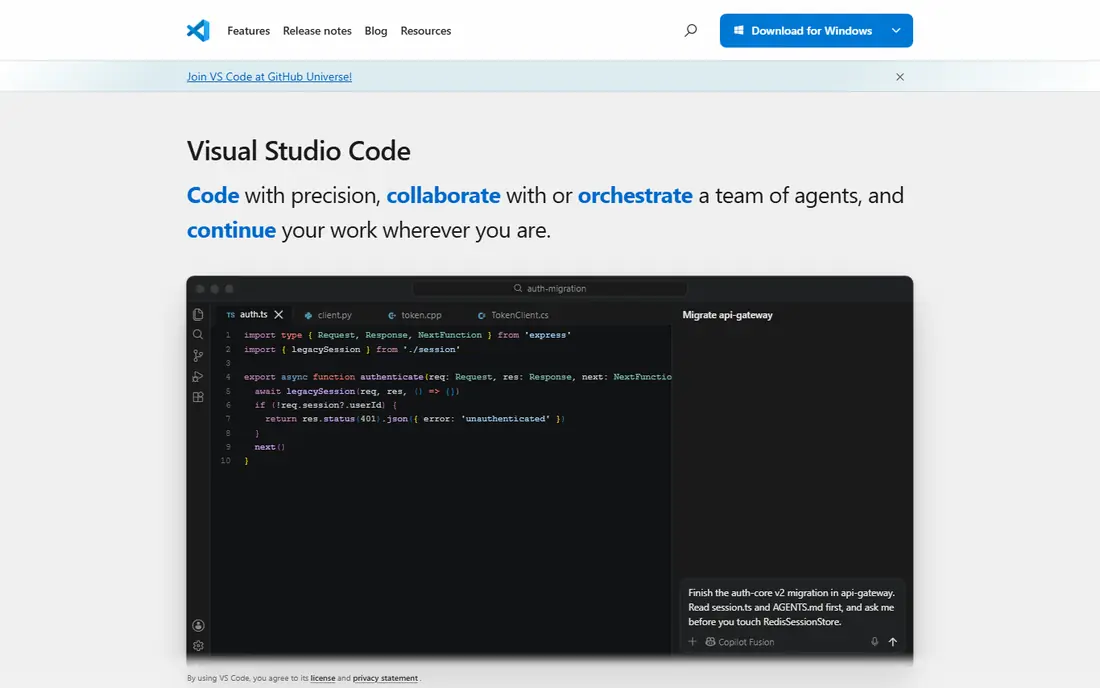The height and width of the screenshot is (688, 1100).
Task: Open the license link
Action: pos(323,678)
